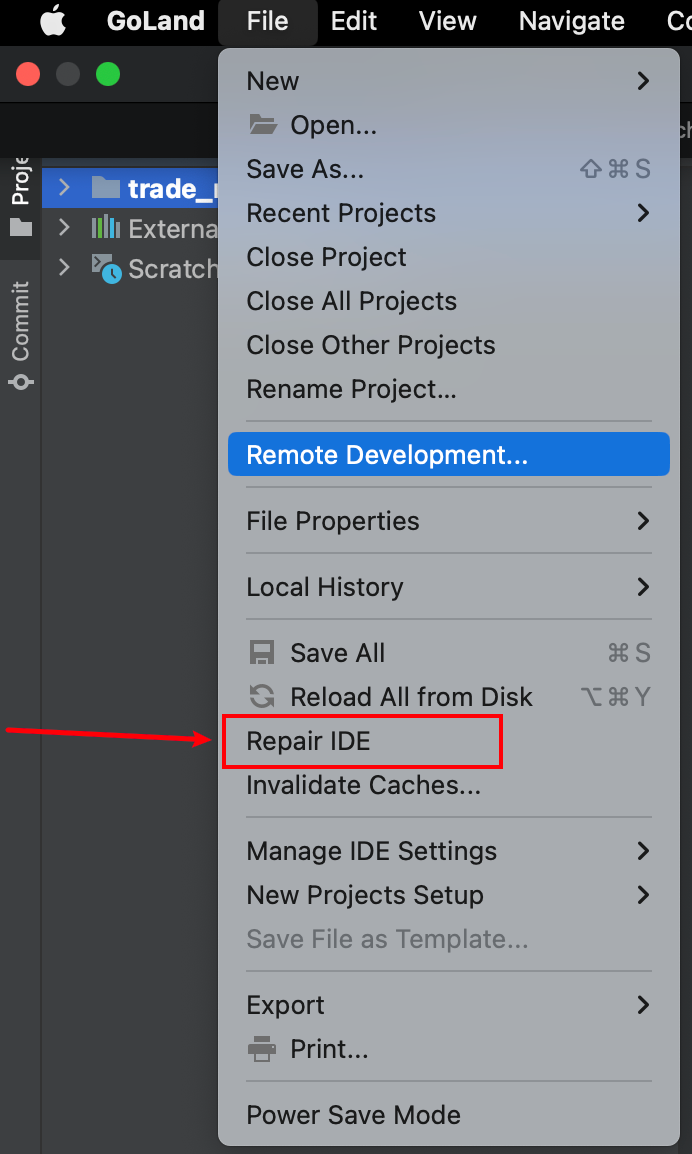
Task: Toggle Power Save Mode
Action: [x=353, y=1115]
